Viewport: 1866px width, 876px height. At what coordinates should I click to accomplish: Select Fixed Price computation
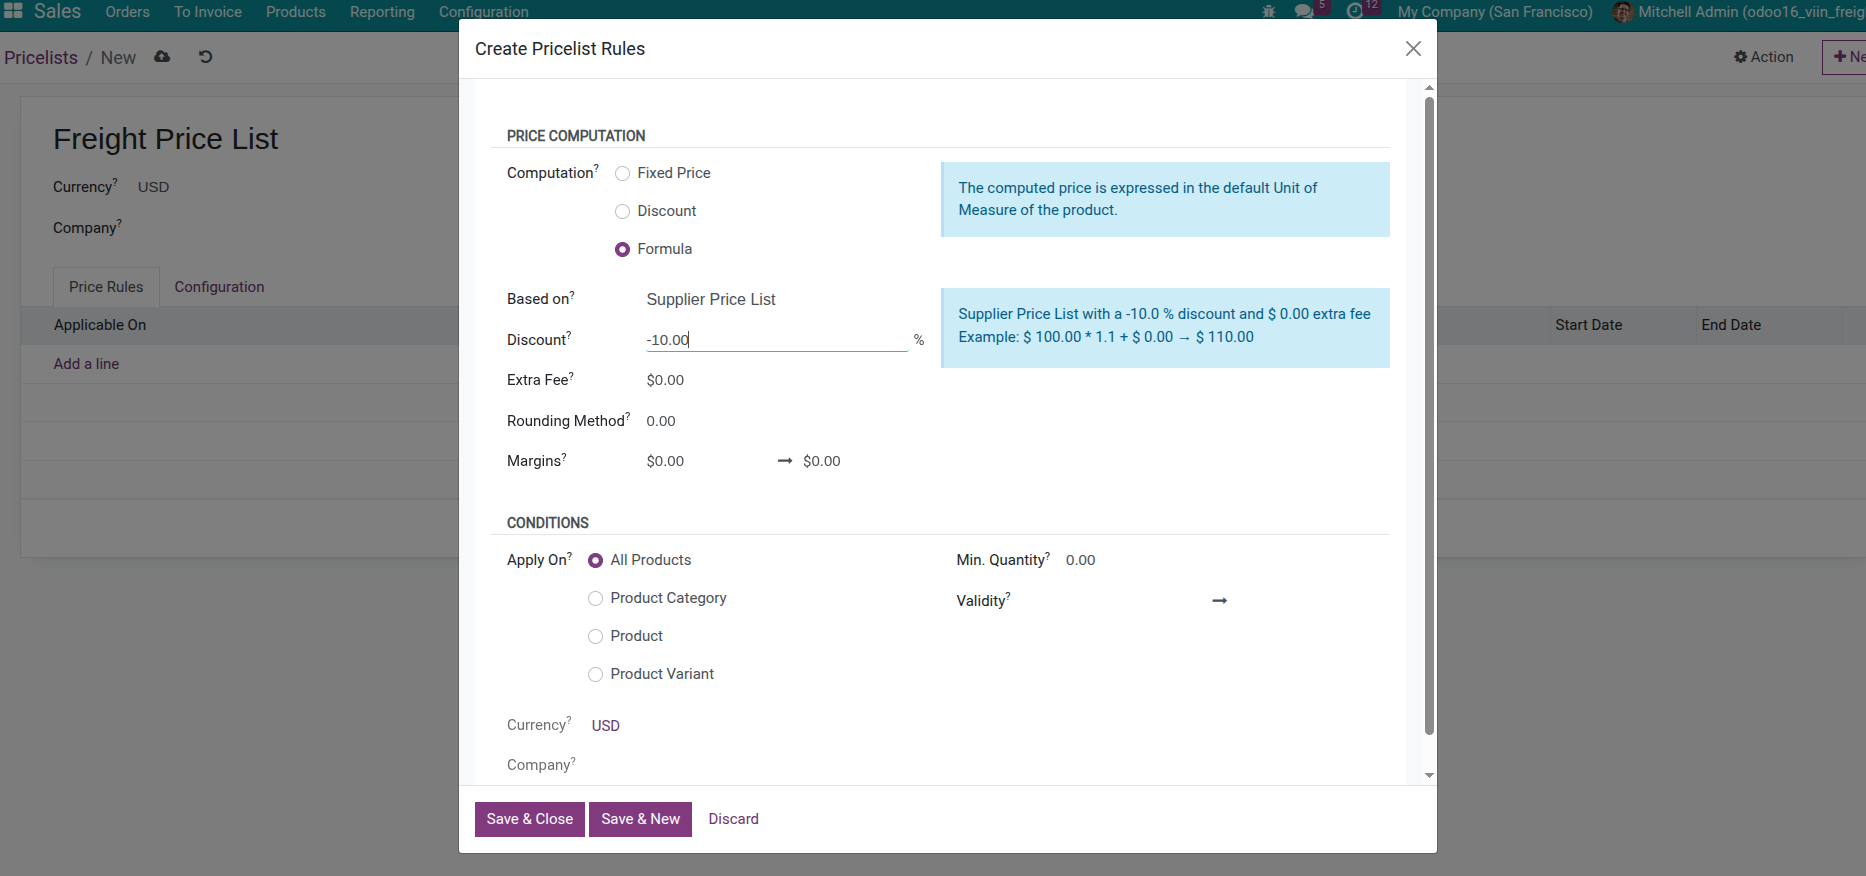623,174
